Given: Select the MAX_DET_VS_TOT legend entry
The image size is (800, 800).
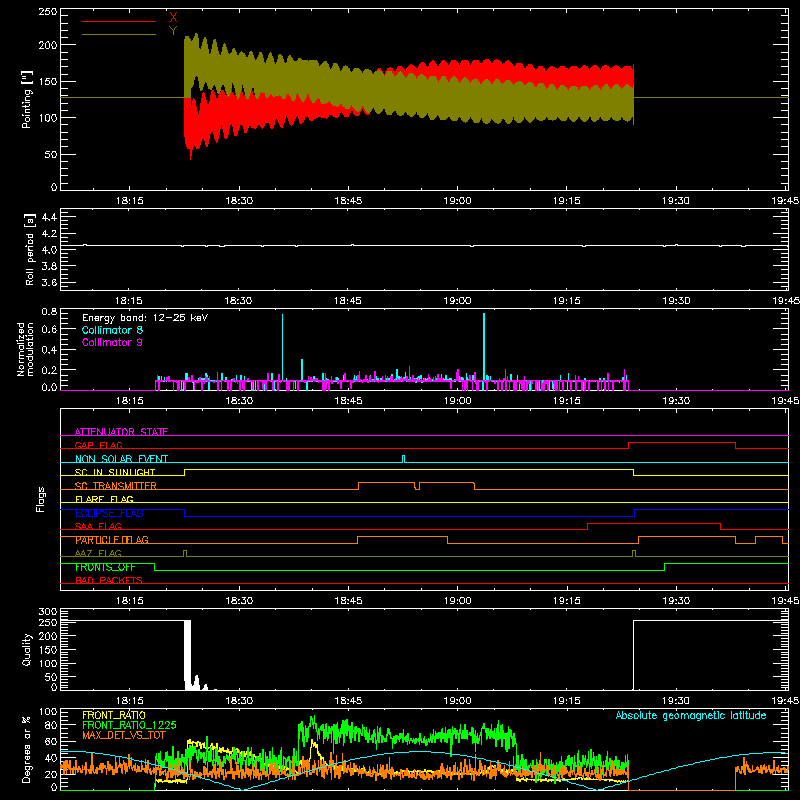Looking at the screenshot, I should pos(124,735).
